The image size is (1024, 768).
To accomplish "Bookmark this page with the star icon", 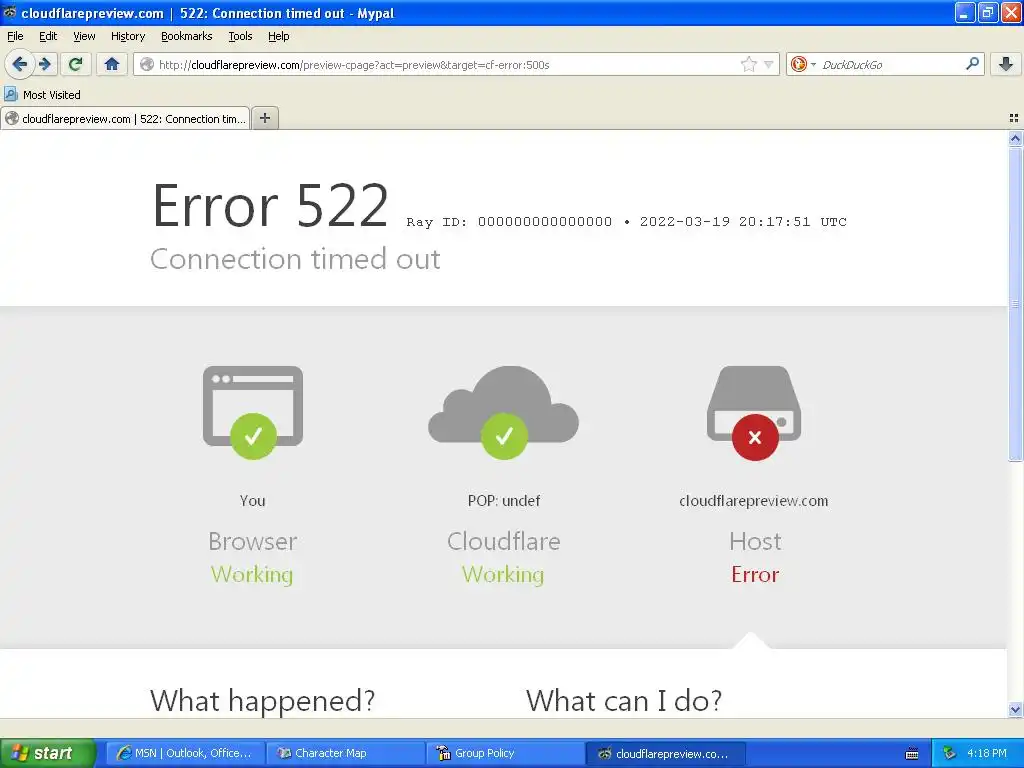I will click(748, 64).
